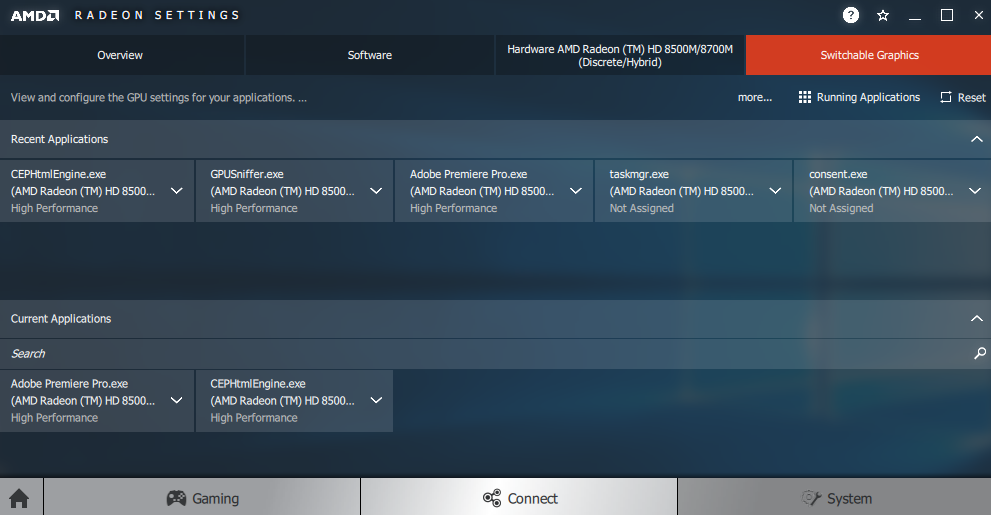
Task: Open the help question mark icon
Action: click(x=851, y=15)
